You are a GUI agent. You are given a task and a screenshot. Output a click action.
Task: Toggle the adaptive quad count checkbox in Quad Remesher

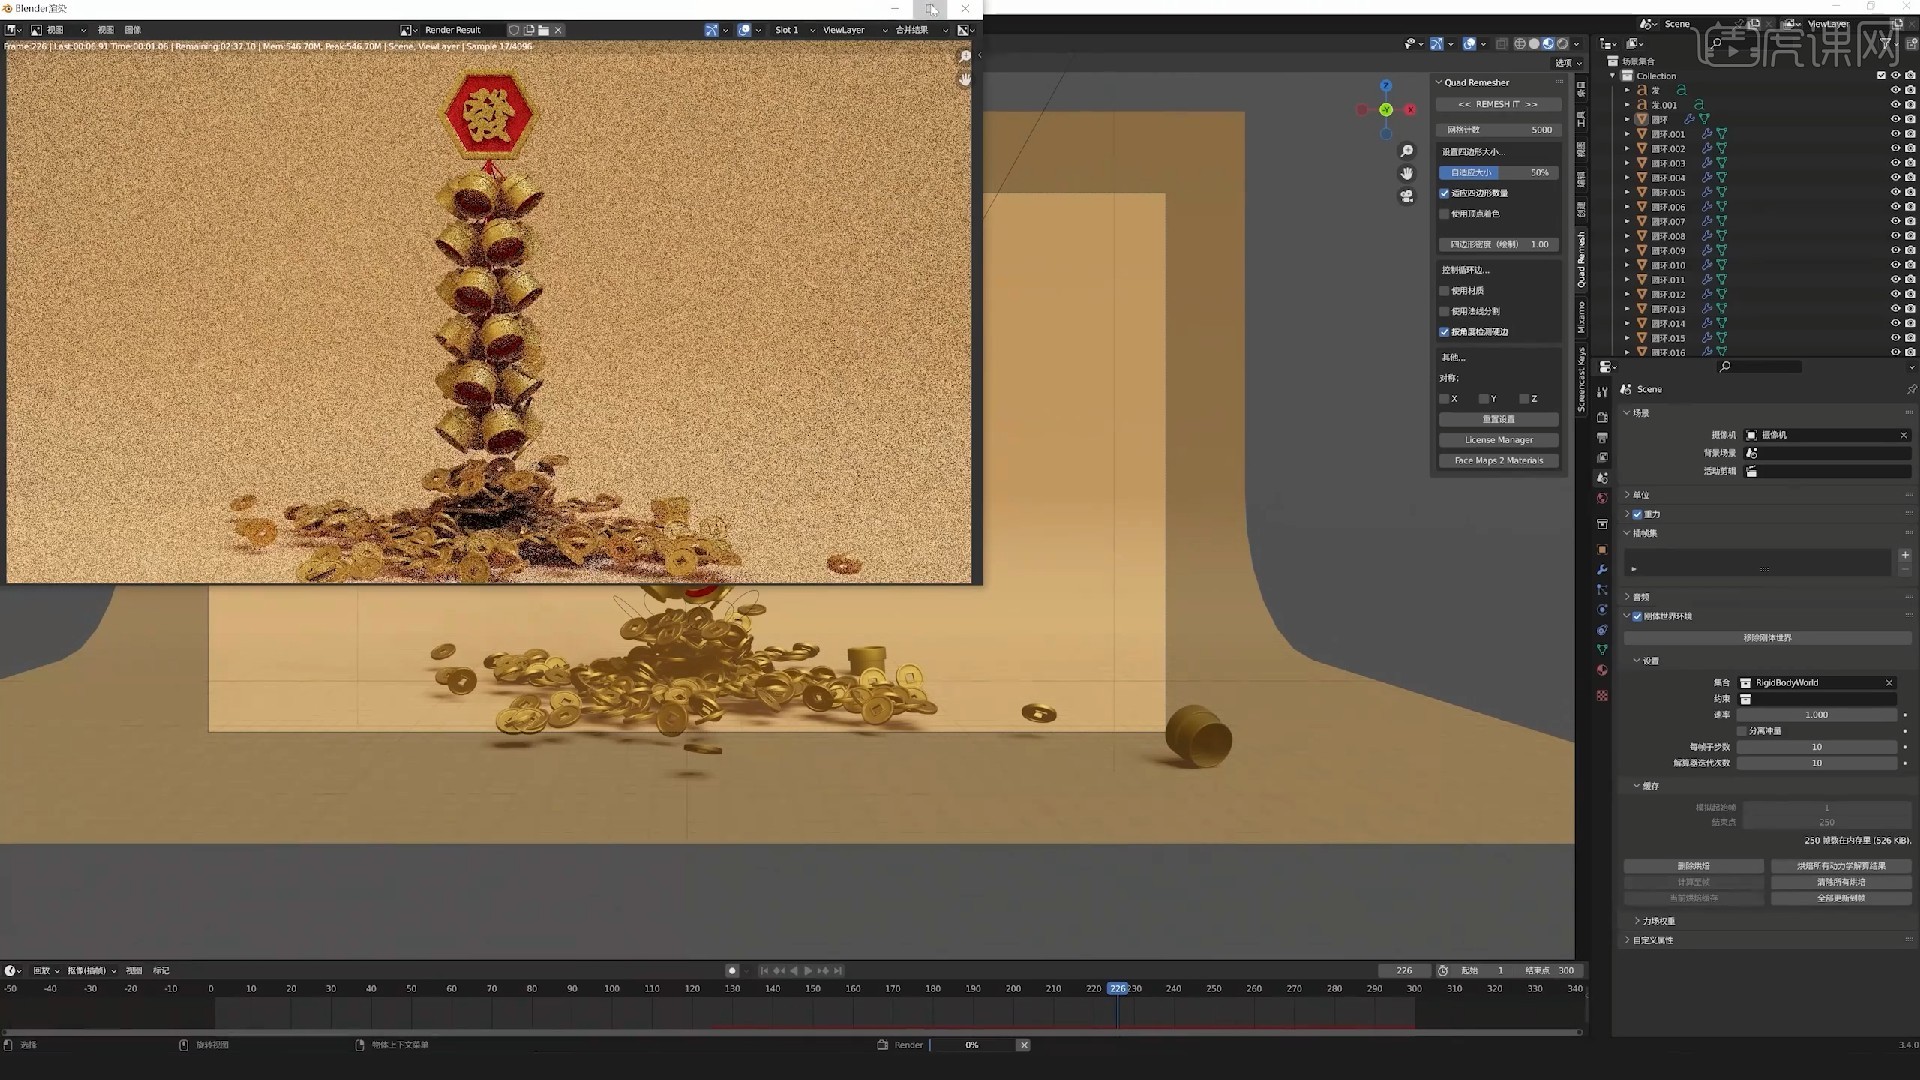point(1444,193)
